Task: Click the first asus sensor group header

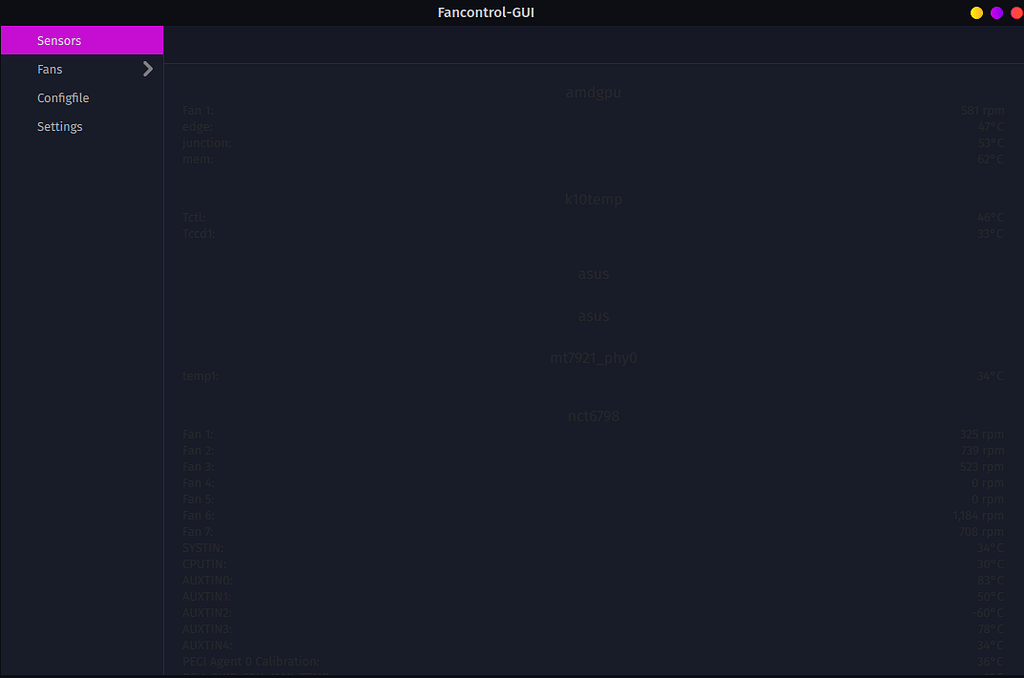Action: (x=593, y=273)
